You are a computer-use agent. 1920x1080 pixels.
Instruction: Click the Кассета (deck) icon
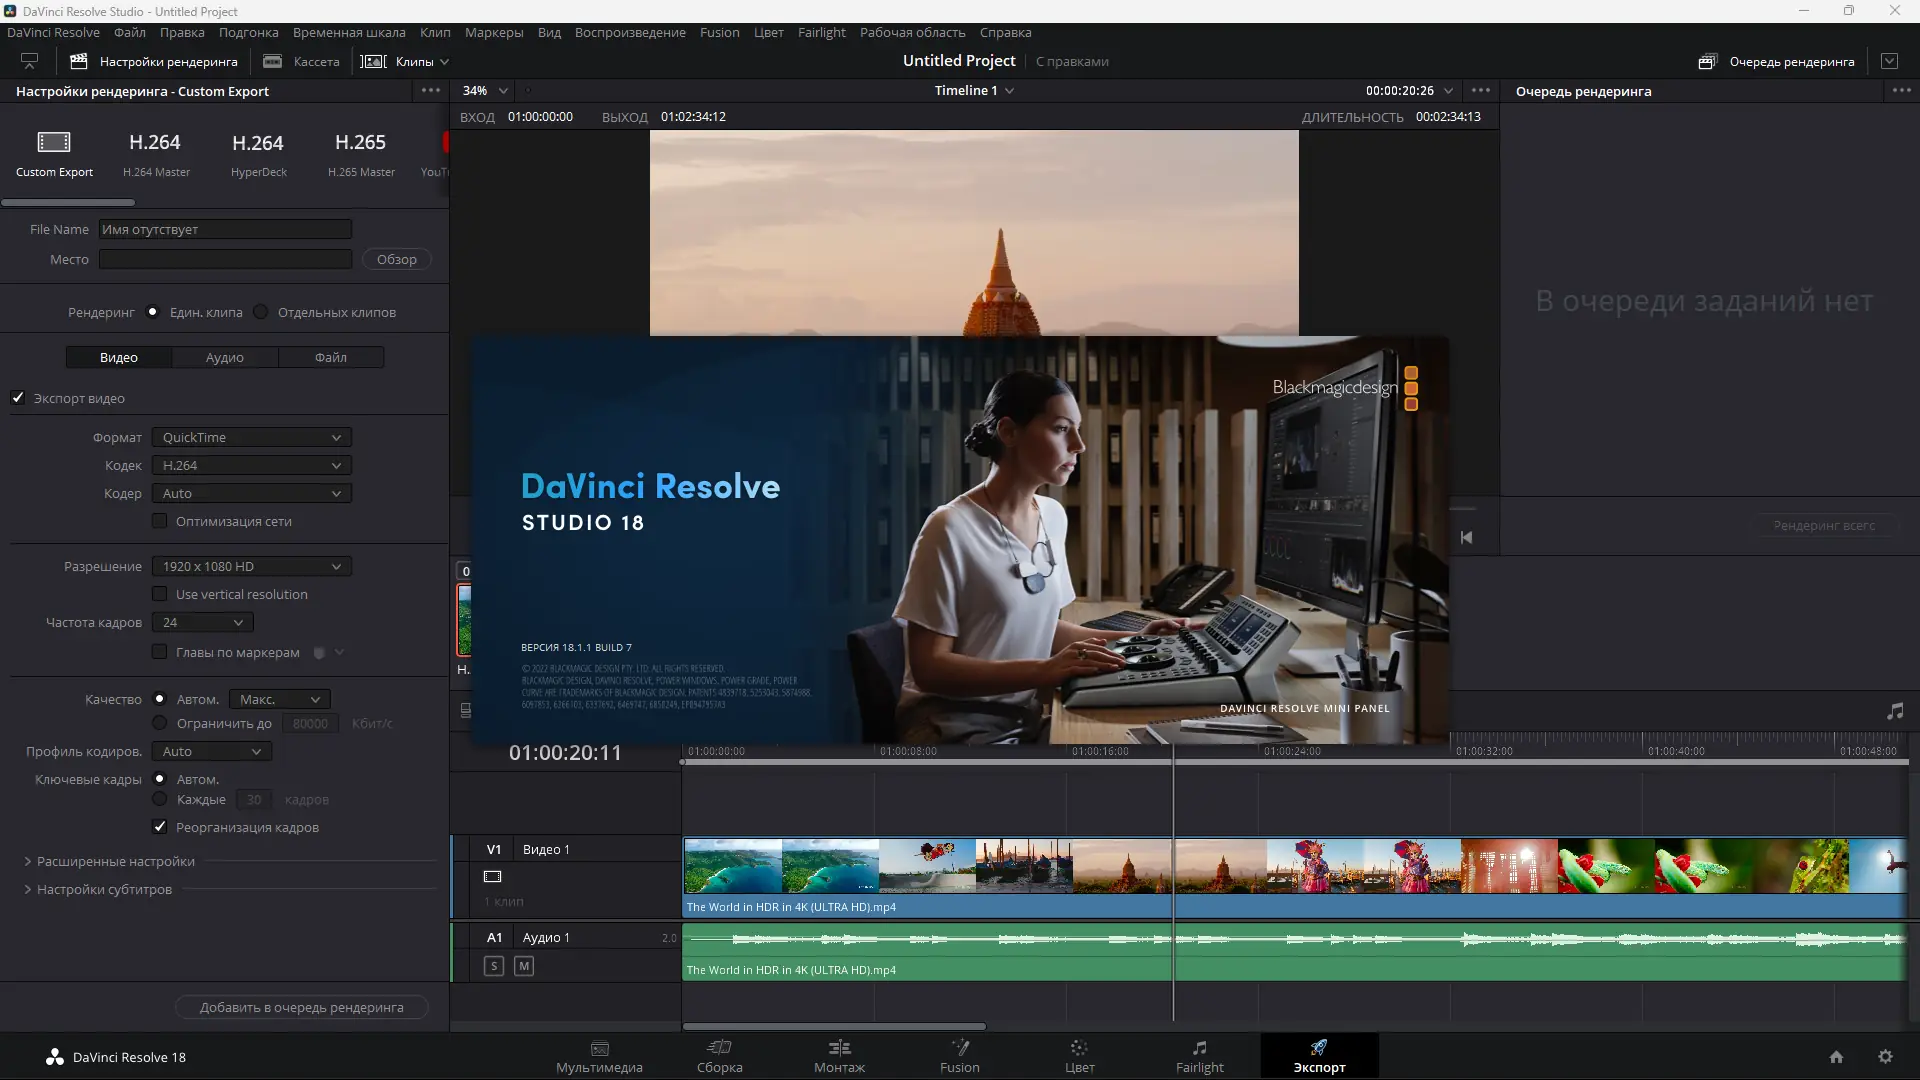271,61
